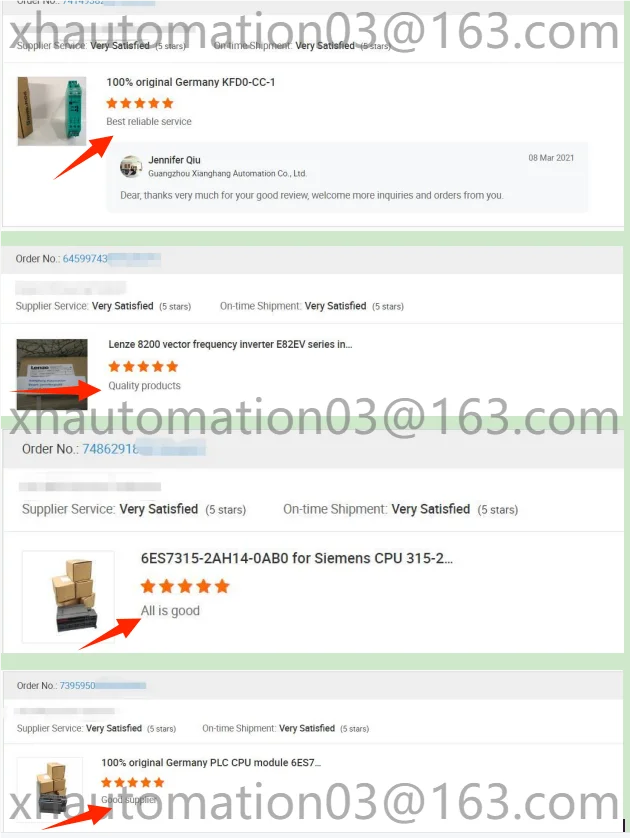630x838 pixels.
Task: Open the 6ES7315-2AH14-0AB0 for Siemens CPU title
Action: (x=297, y=558)
